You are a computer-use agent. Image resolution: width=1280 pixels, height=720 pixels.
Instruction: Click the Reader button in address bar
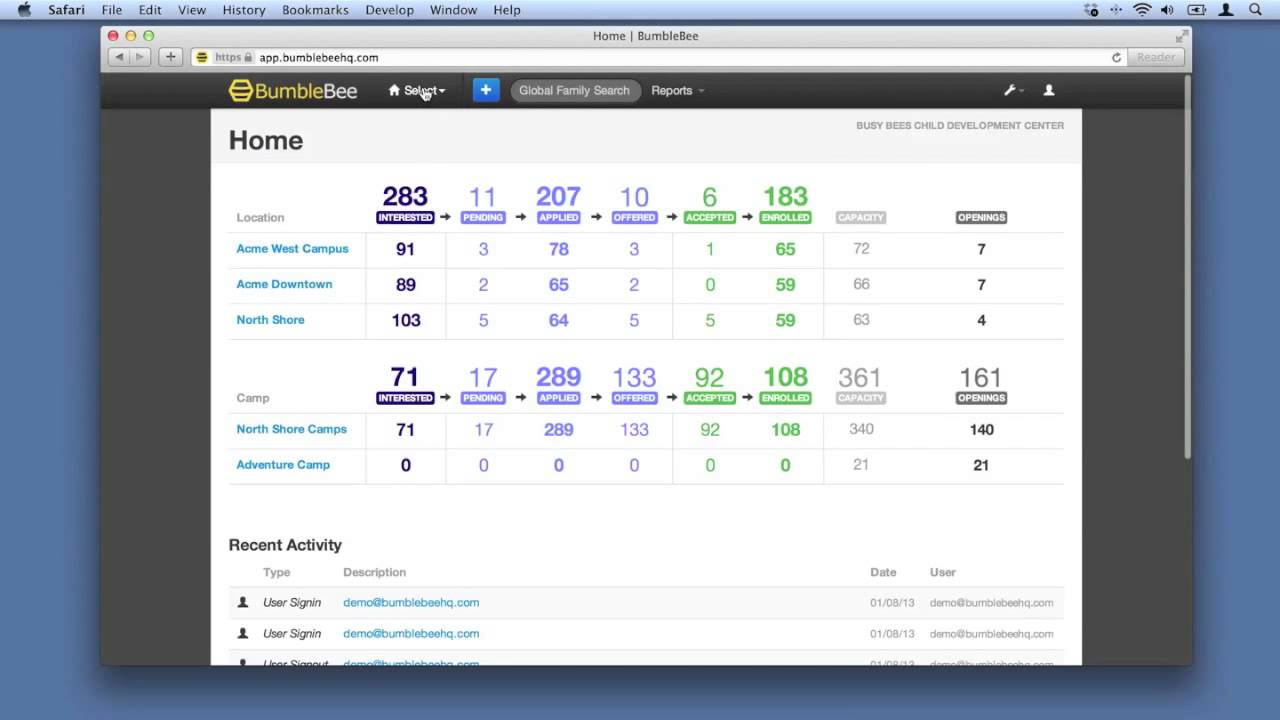pyautogui.click(x=1157, y=57)
